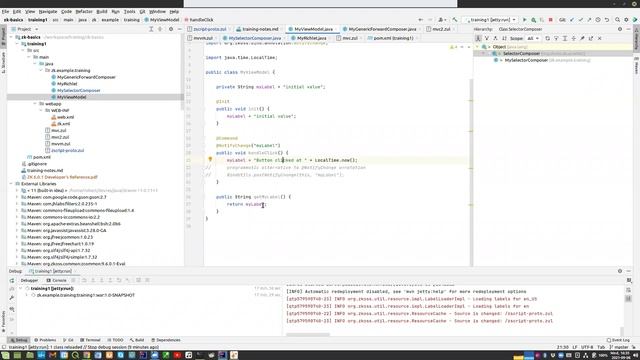The height and width of the screenshot is (360, 640).
Task: Close the hierarchy tab with X icon
Action: click(x=600, y=38)
